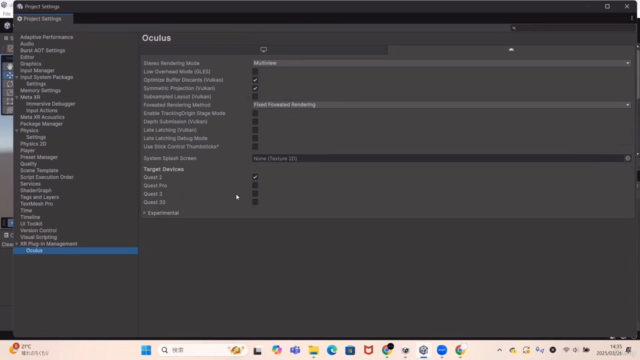The width and height of the screenshot is (640, 360).
Task: Open Burst AOT Settings
Action: pos(42,51)
